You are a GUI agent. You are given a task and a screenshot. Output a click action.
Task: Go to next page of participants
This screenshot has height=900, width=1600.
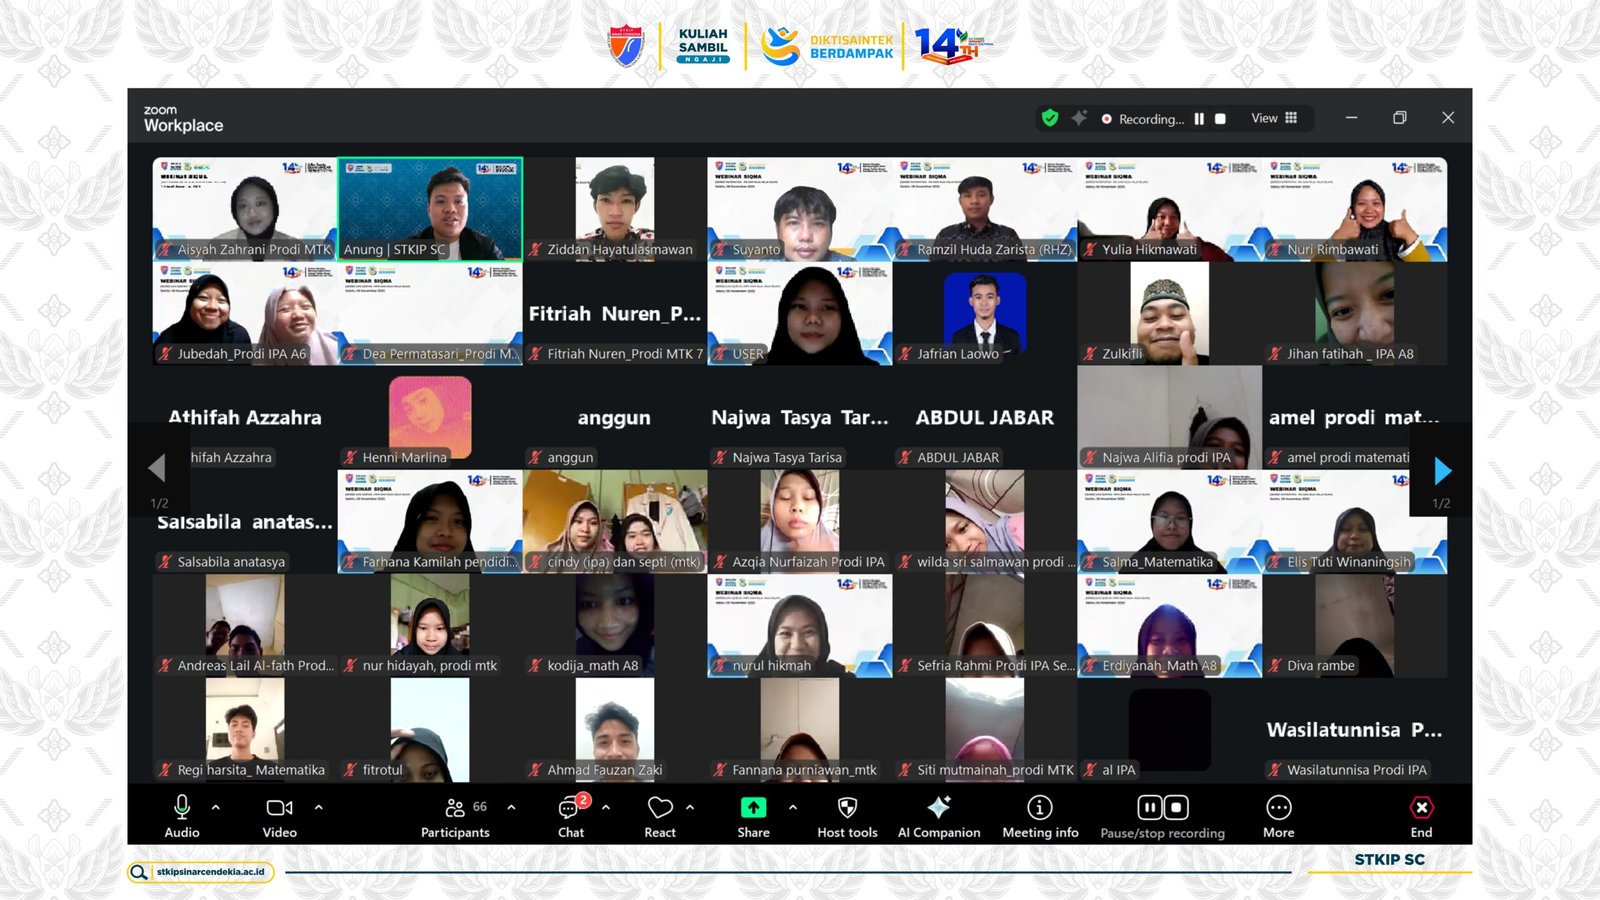(1441, 470)
